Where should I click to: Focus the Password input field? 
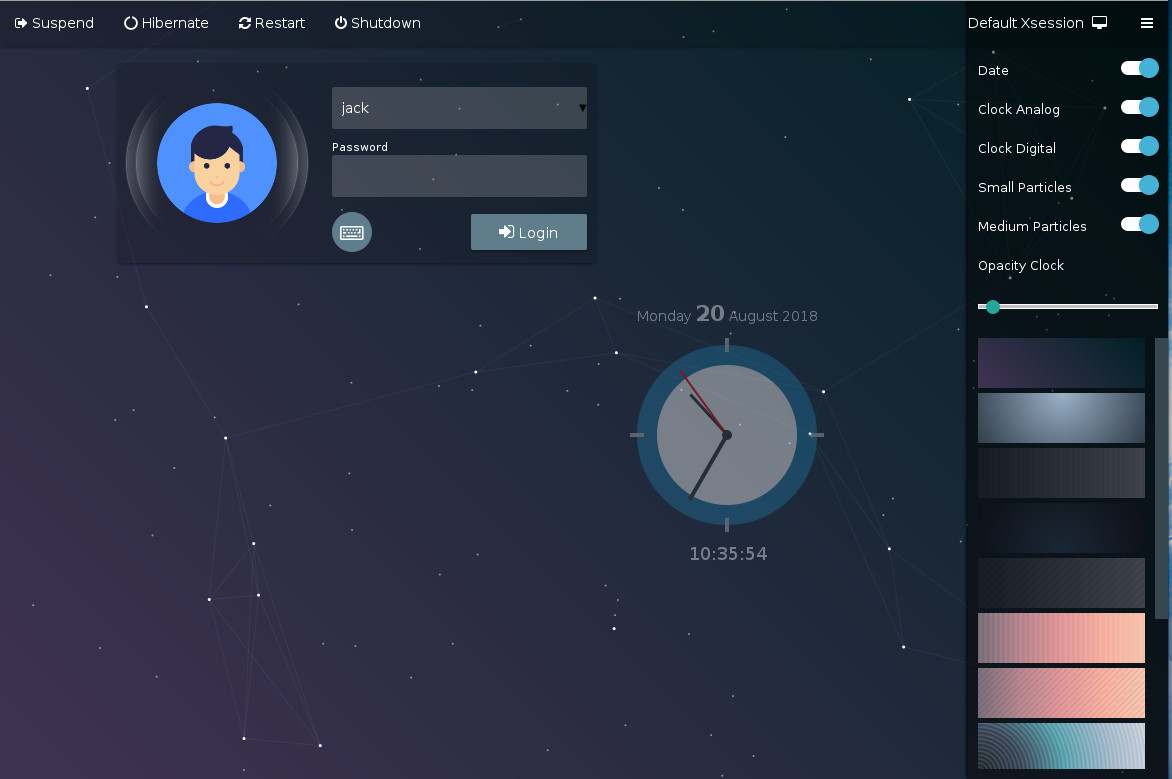459,176
